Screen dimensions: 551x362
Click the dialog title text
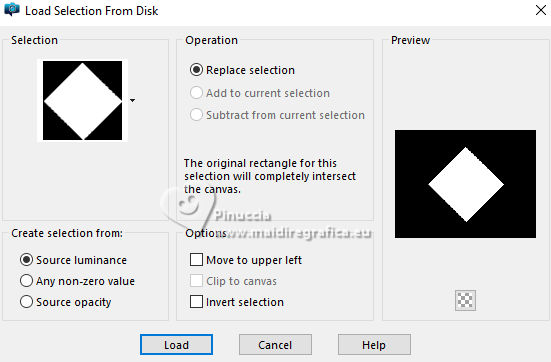click(92, 11)
